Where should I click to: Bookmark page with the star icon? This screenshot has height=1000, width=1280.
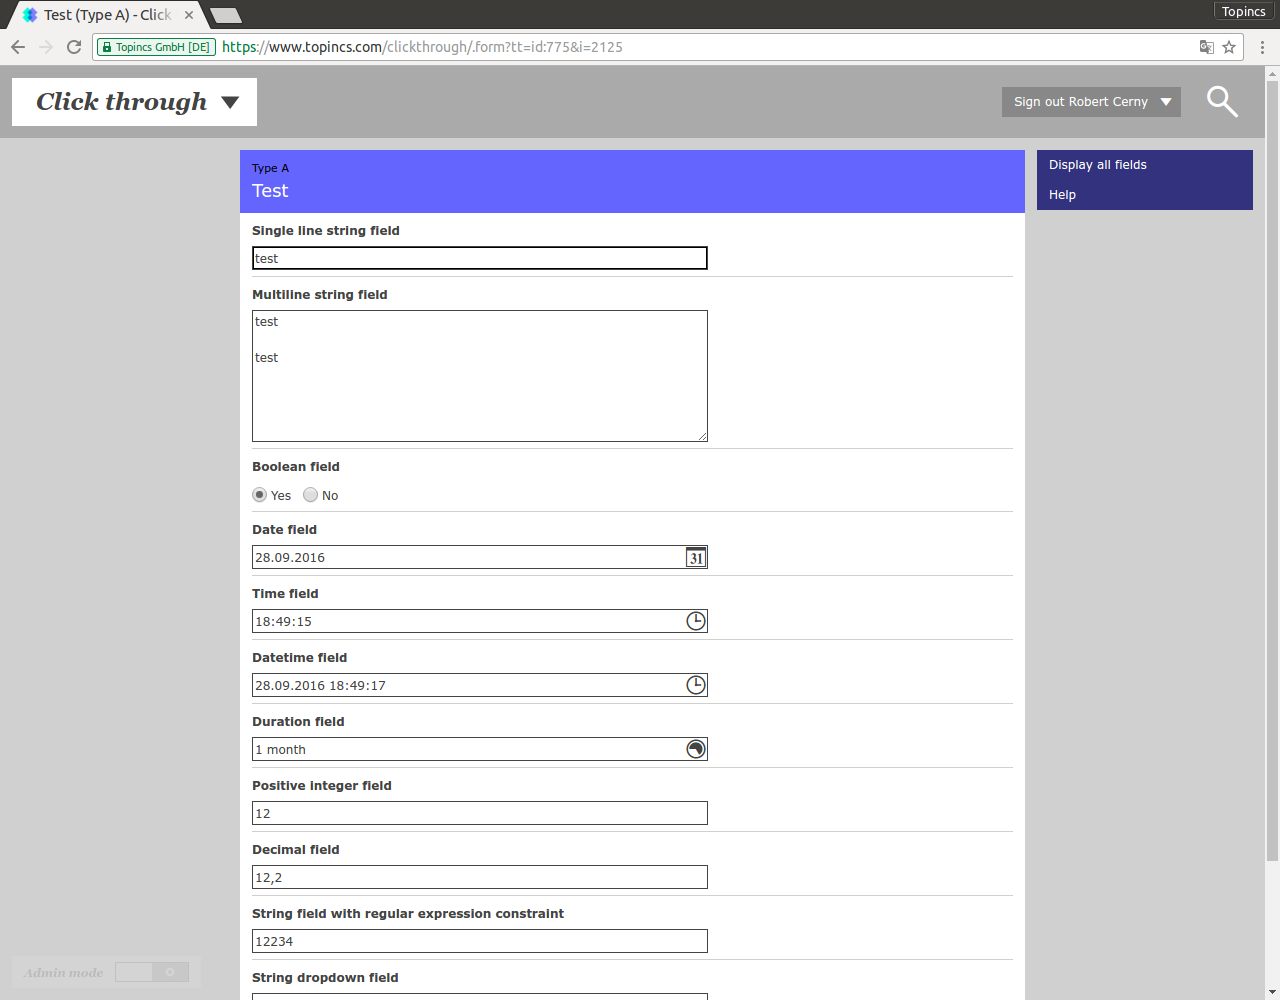[1229, 47]
